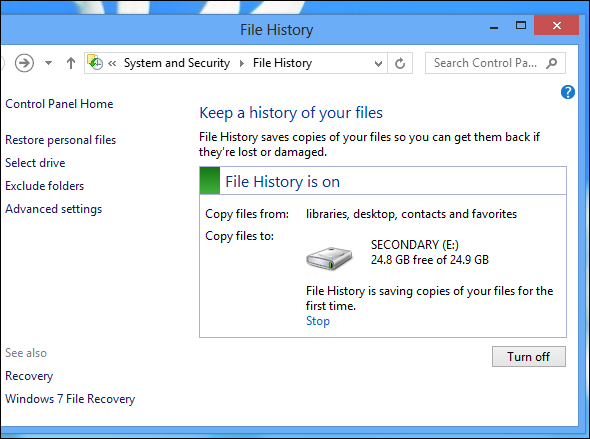Open the breadcrumb arrow after System and Security

pyautogui.click(x=242, y=63)
